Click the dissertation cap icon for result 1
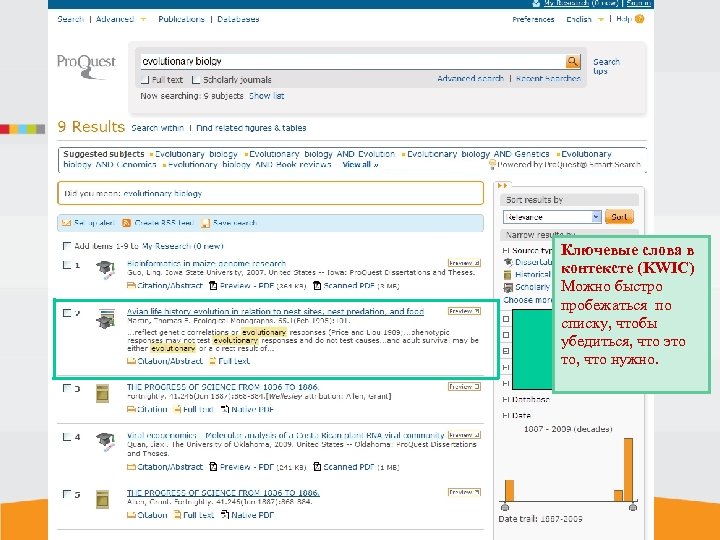The height and width of the screenshot is (540, 720). 105,269
